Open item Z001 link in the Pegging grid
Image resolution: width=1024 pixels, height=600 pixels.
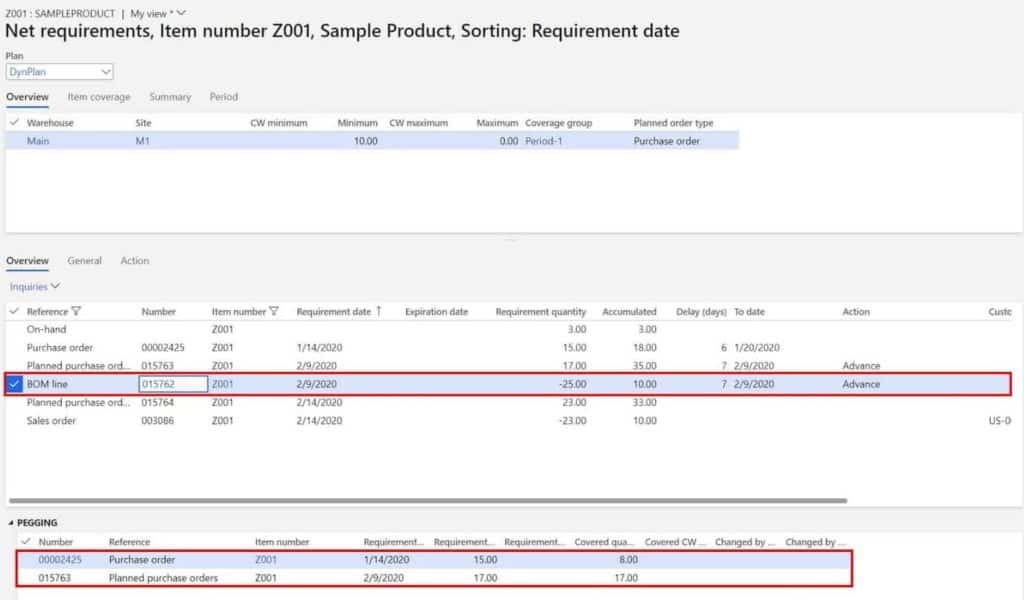pos(266,560)
